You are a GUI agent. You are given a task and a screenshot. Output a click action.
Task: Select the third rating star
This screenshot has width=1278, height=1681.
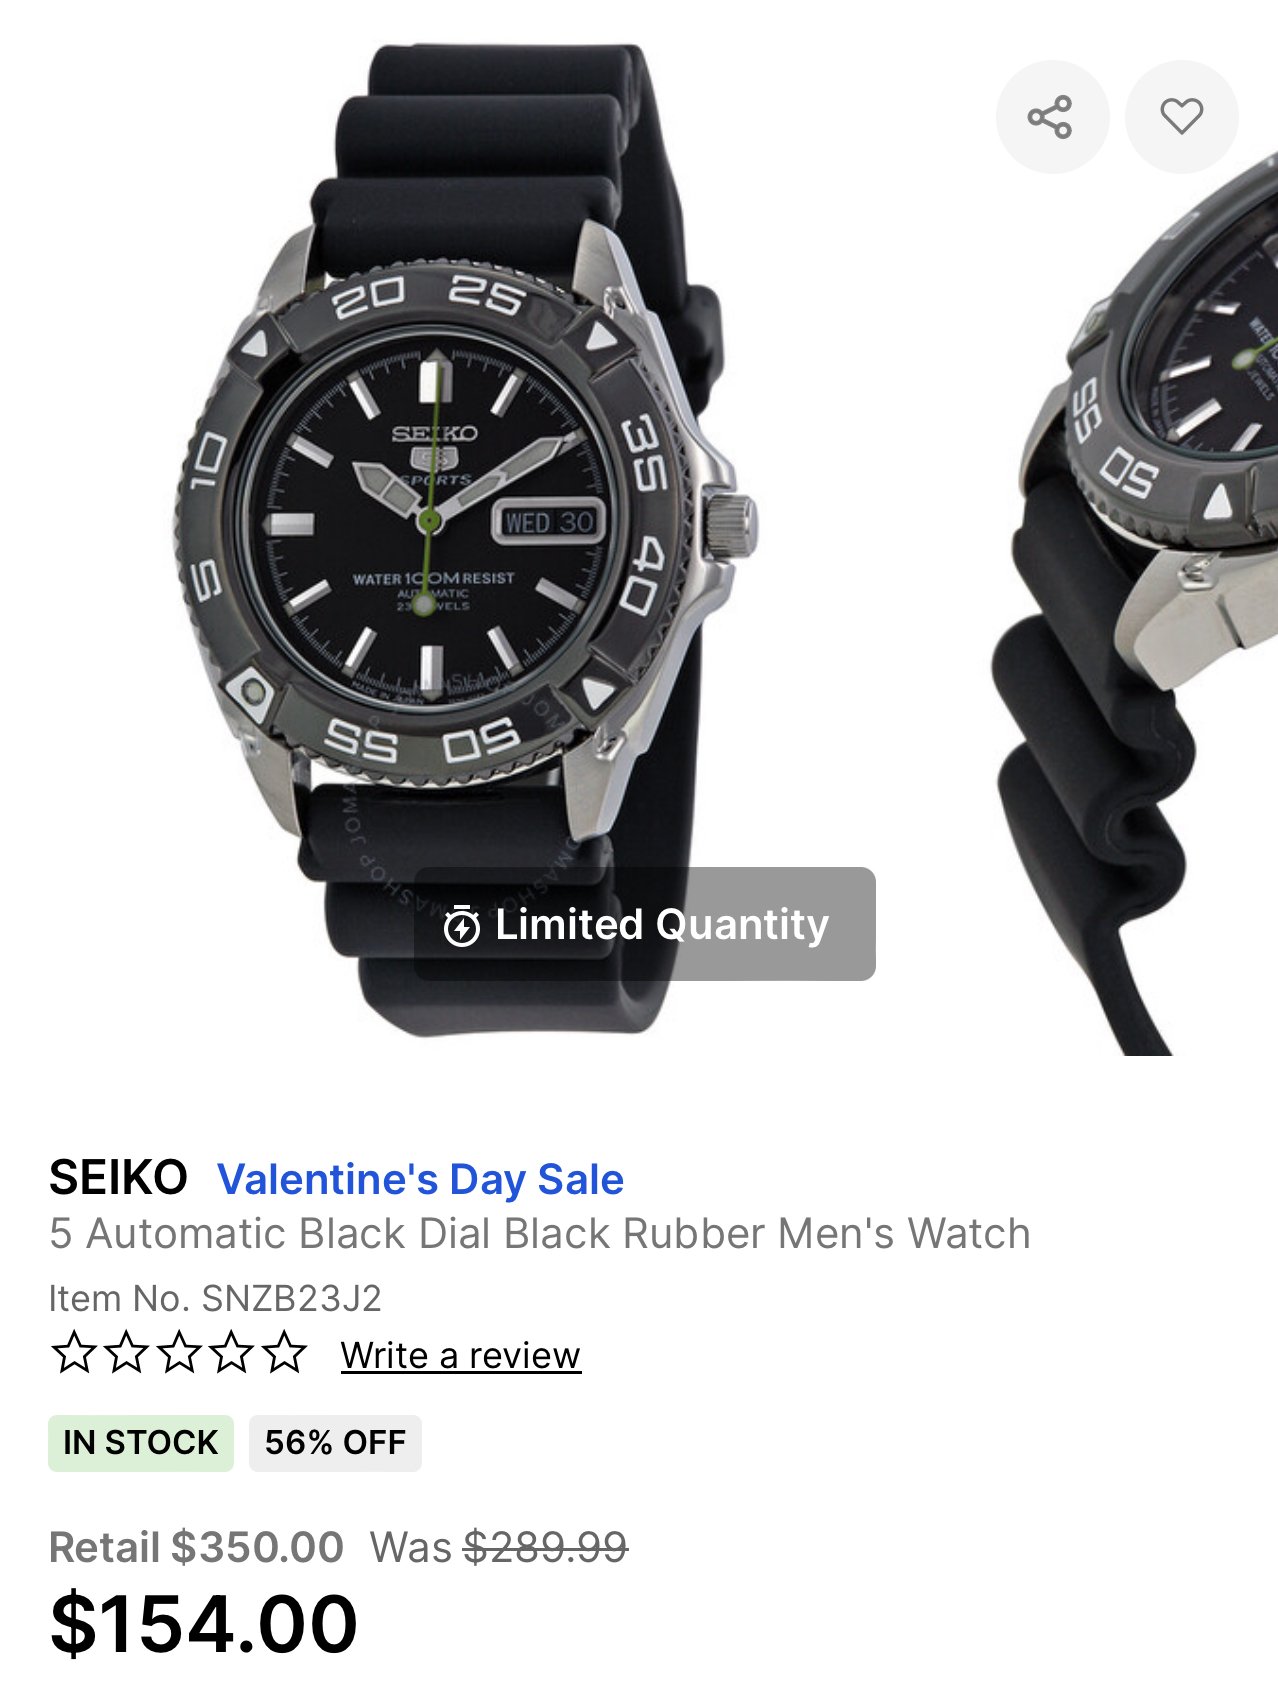180,1353
